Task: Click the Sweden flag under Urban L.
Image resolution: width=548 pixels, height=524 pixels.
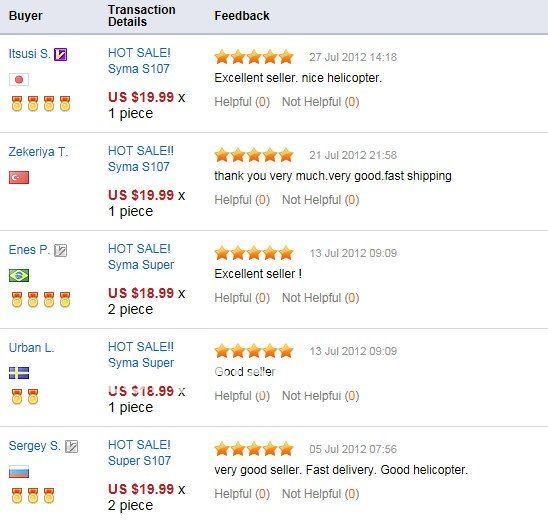Action: [x=19, y=373]
